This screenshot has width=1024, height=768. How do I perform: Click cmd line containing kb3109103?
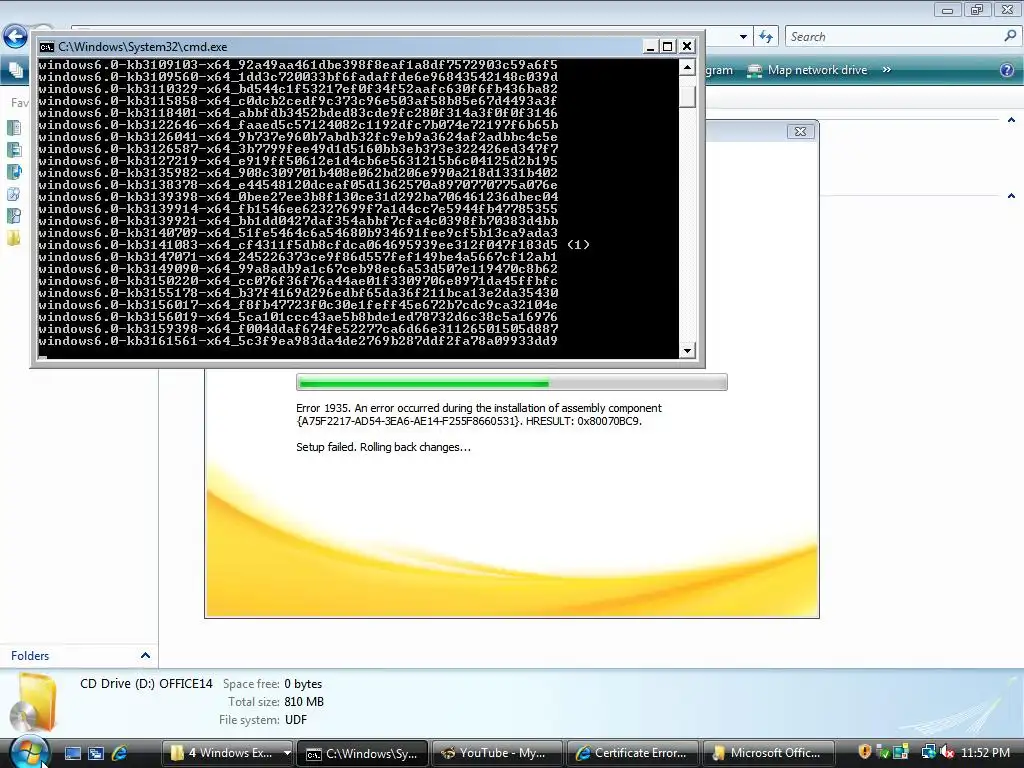tap(298, 65)
